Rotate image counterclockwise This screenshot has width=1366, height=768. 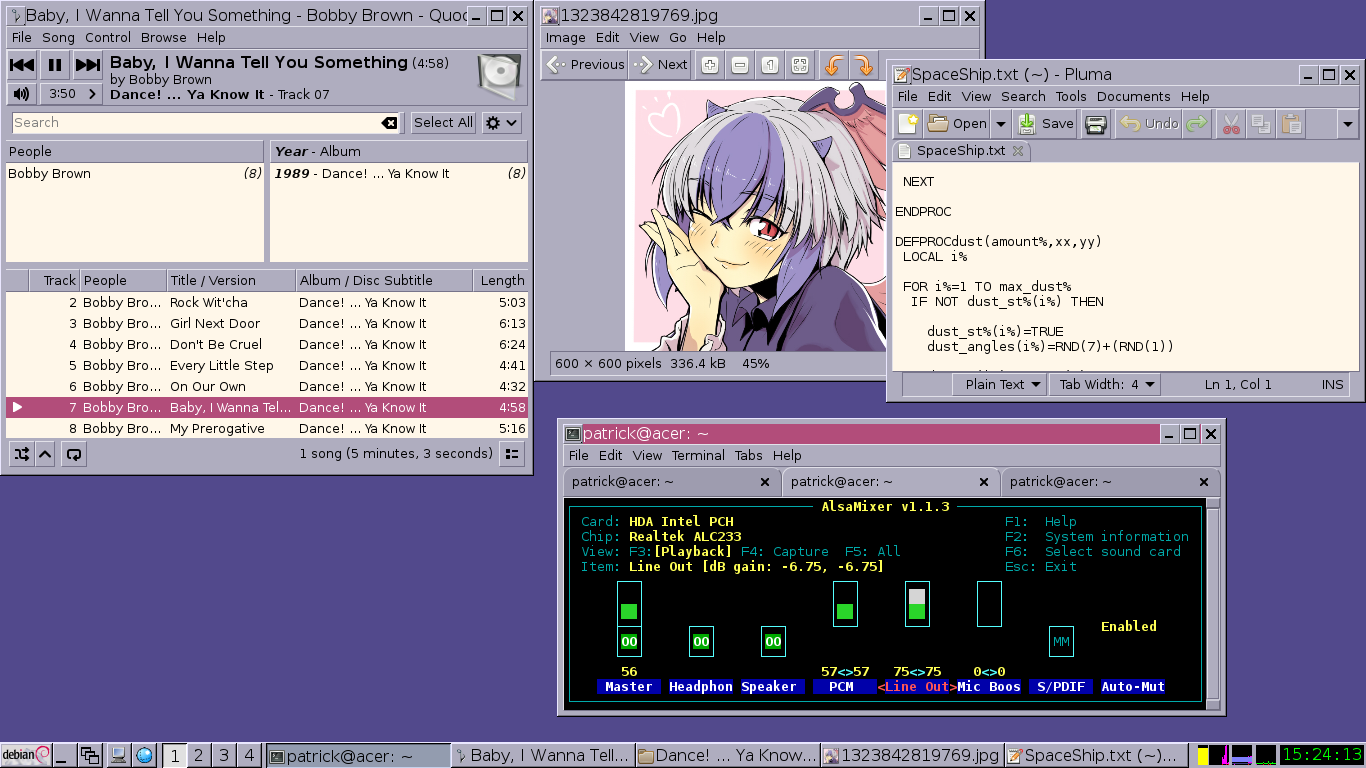pos(833,64)
